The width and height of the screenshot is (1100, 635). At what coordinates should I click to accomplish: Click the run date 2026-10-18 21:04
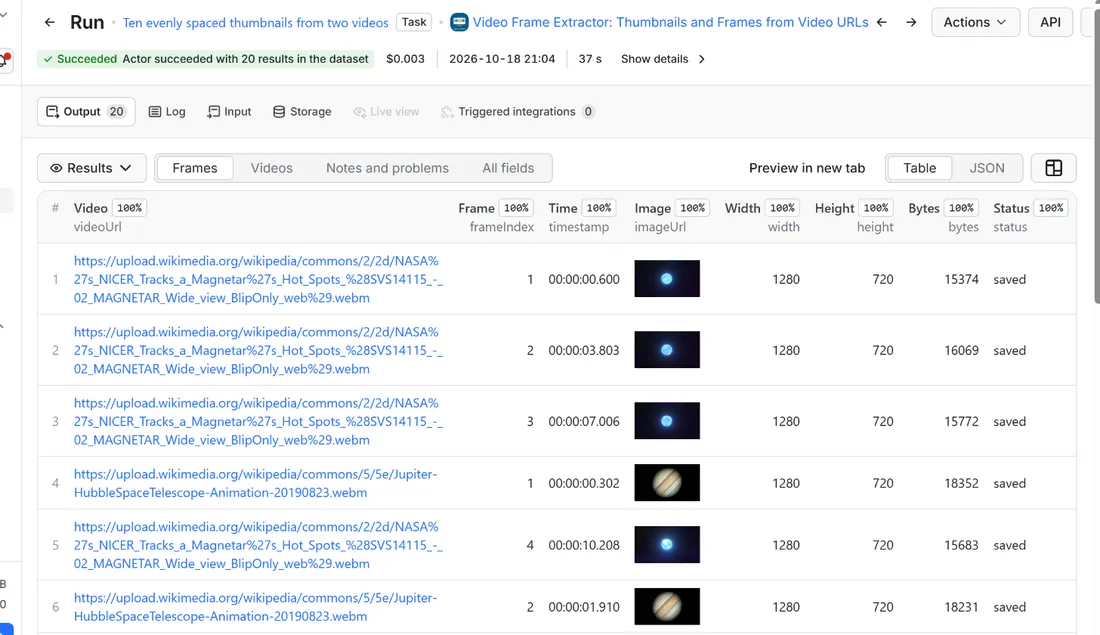pyautogui.click(x=502, y=59)
